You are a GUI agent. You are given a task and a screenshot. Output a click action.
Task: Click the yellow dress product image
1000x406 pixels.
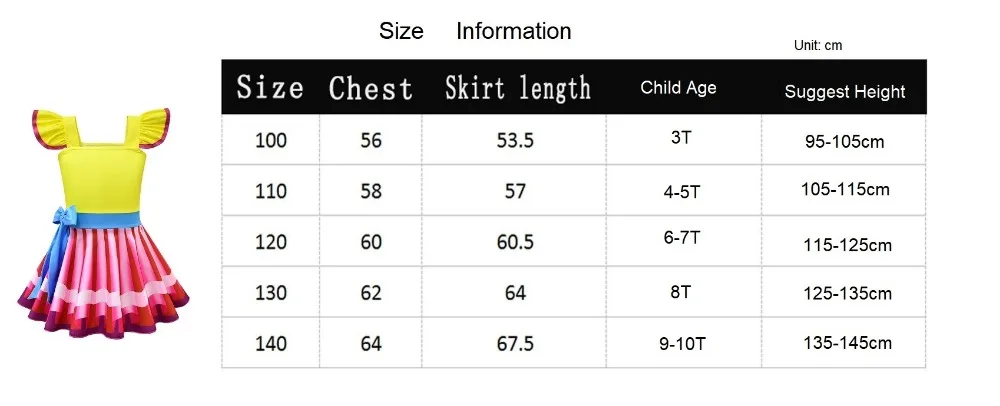click(x=103, y=222)
